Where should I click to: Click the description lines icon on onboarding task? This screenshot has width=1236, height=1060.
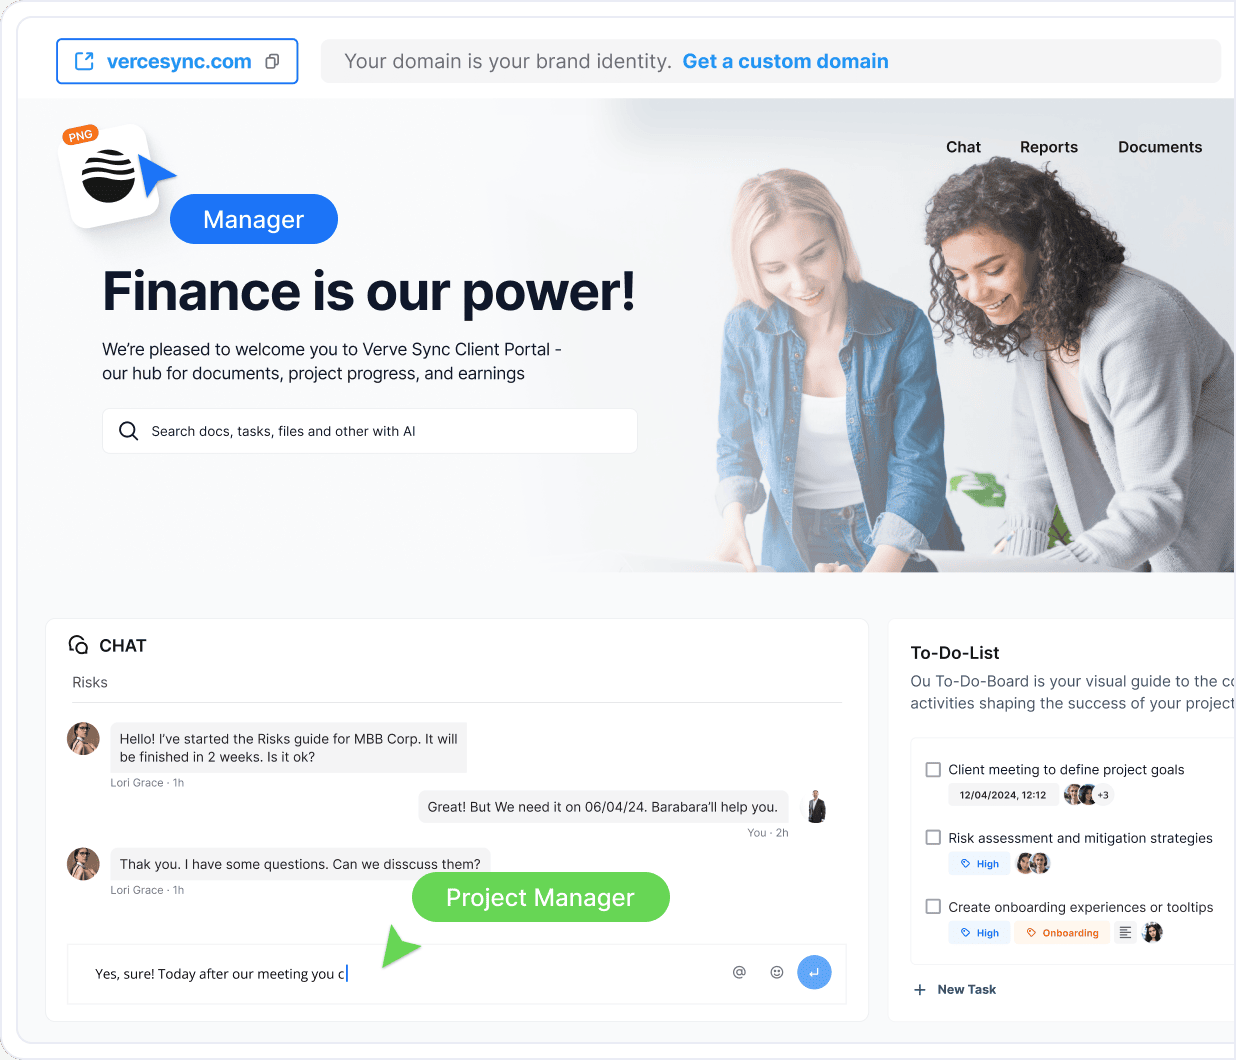1125,933
